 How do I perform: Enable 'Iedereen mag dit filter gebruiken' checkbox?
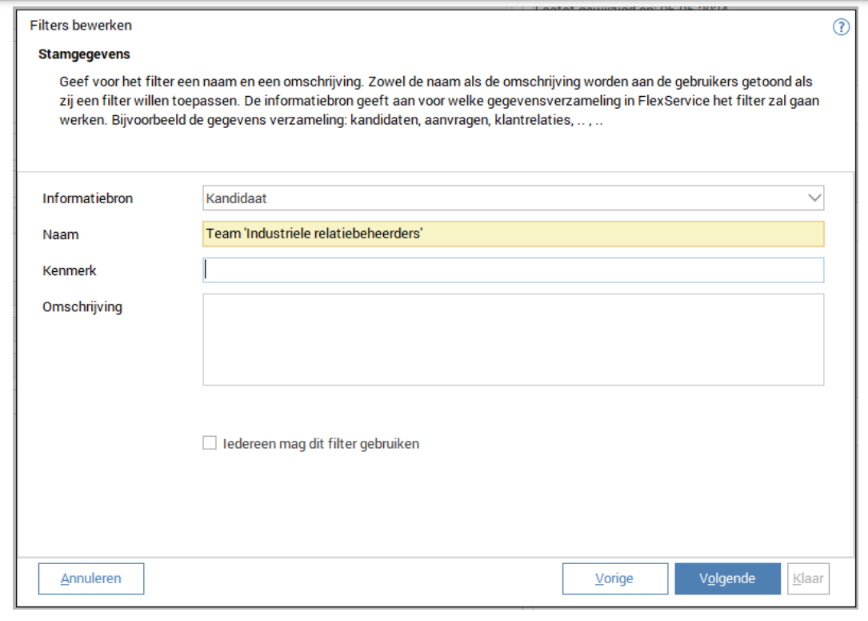[x=210, y=443]
